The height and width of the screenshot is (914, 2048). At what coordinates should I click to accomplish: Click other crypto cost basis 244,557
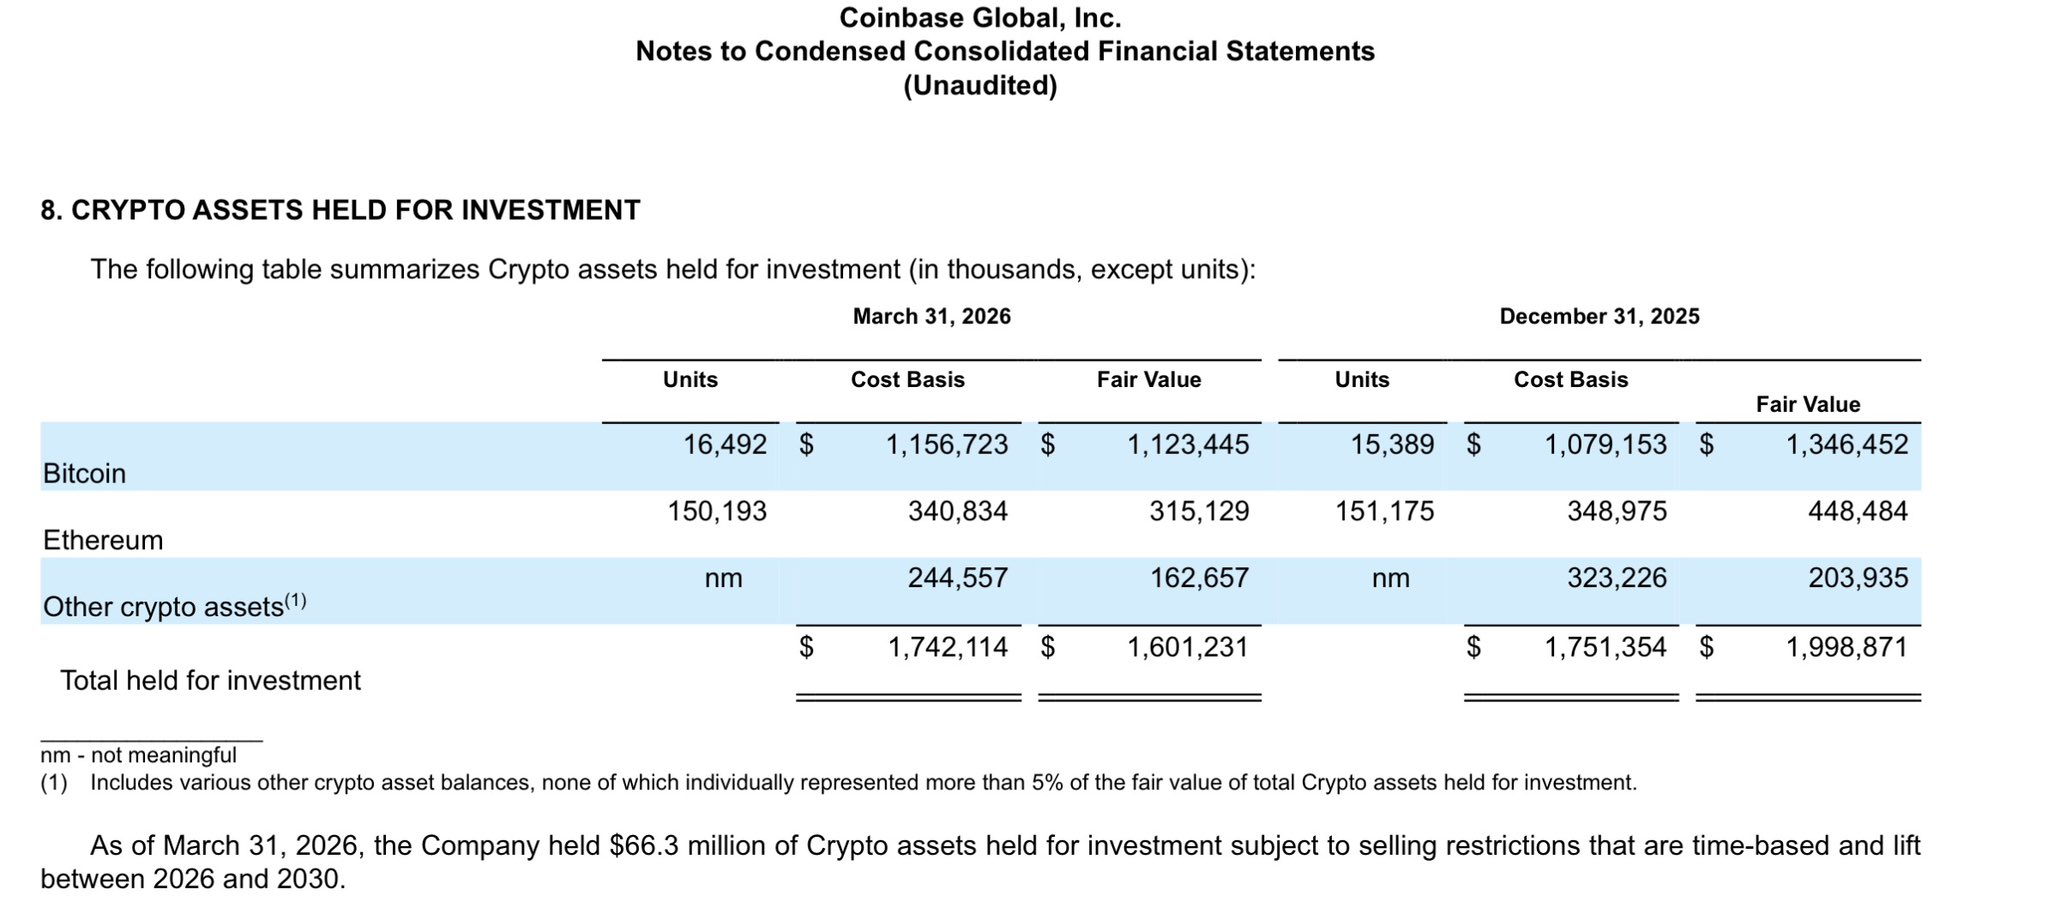958,578
